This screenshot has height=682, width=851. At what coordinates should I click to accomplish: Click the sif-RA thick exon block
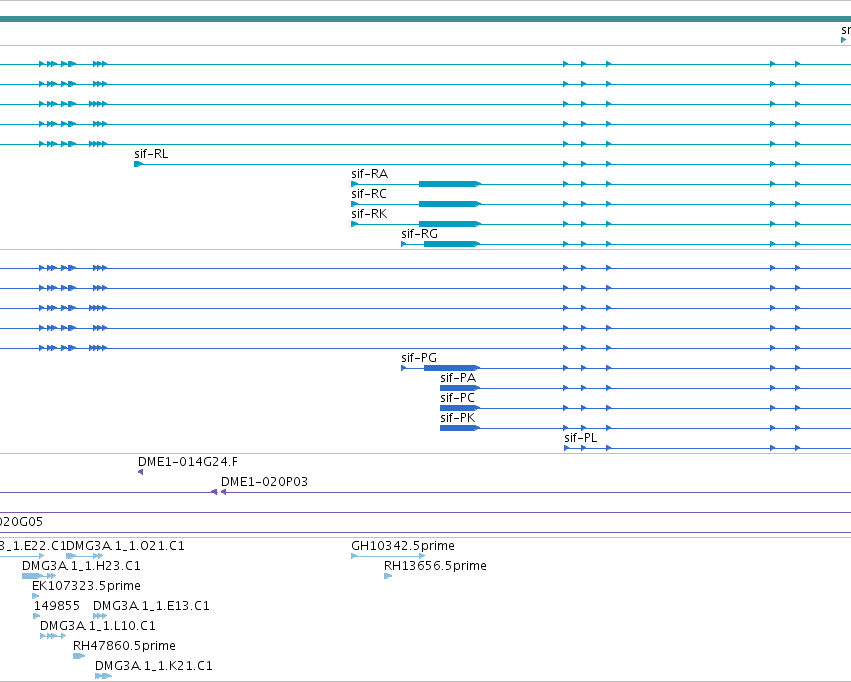[x=448, y=184]
